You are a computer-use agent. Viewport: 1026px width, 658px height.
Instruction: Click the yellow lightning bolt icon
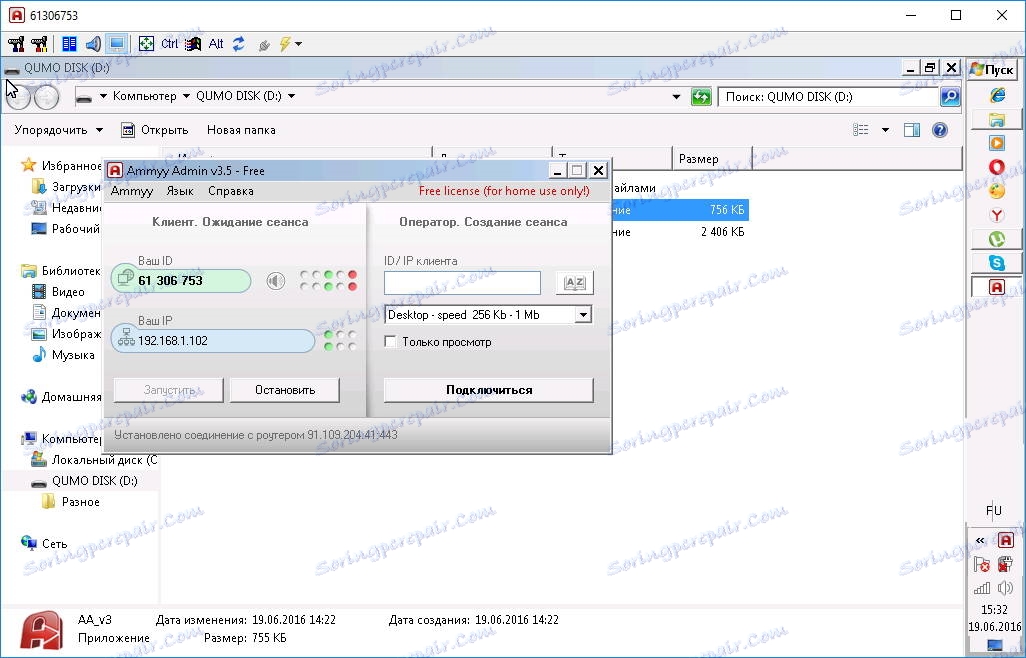285,44
